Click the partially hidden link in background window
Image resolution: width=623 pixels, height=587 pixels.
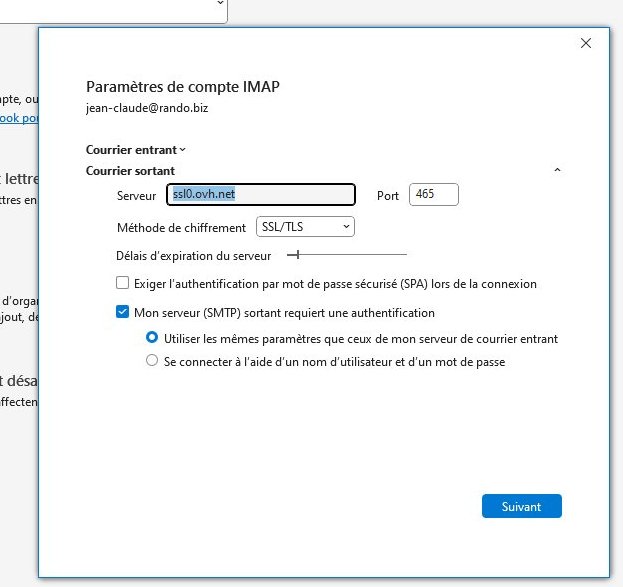click(18, 118)
